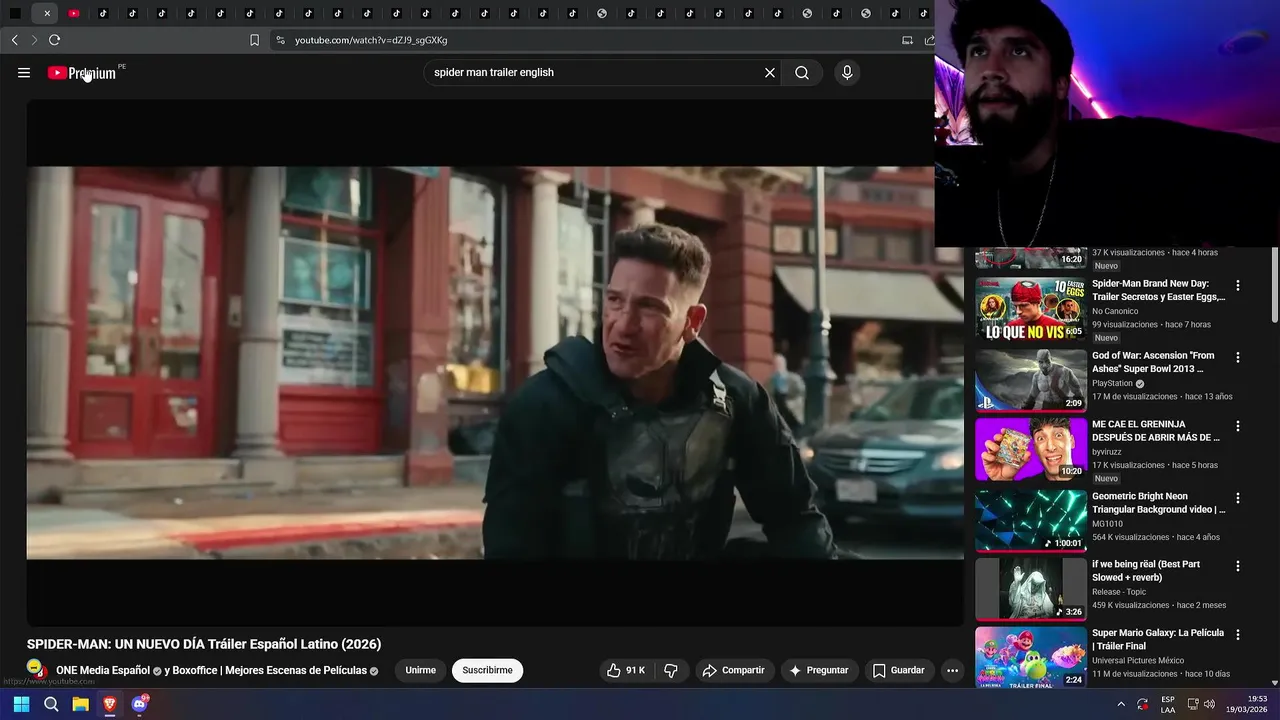Open more actions ellipsis below video
Viewport: 1280px width, 720px height.
coord(952,670)
